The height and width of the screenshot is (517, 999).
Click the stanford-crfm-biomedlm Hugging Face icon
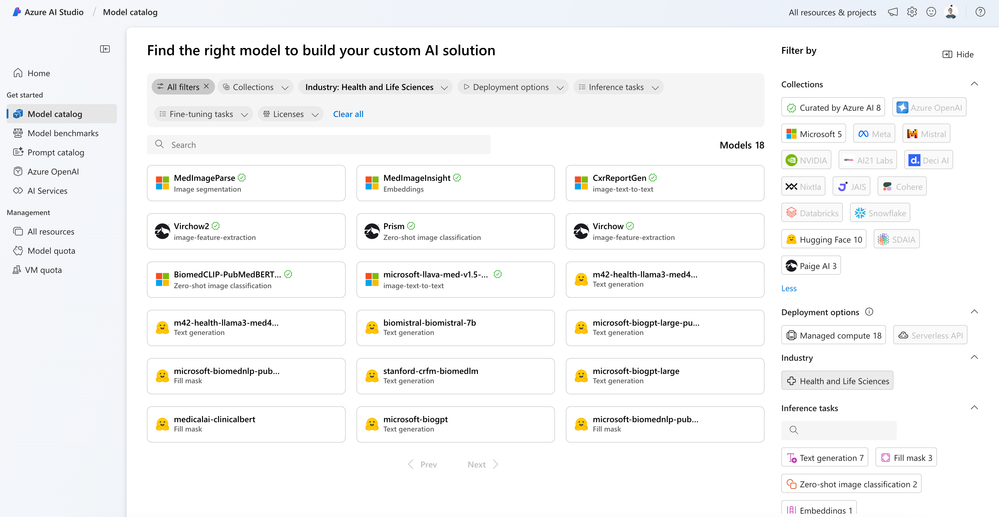371,376
